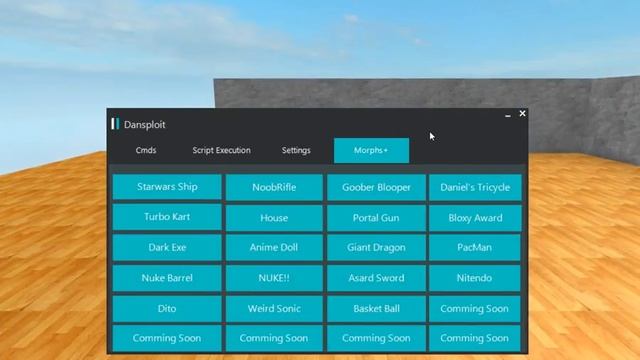Open the Settings tab
This screenshot has height=360, width=640.
pos(296,150)
